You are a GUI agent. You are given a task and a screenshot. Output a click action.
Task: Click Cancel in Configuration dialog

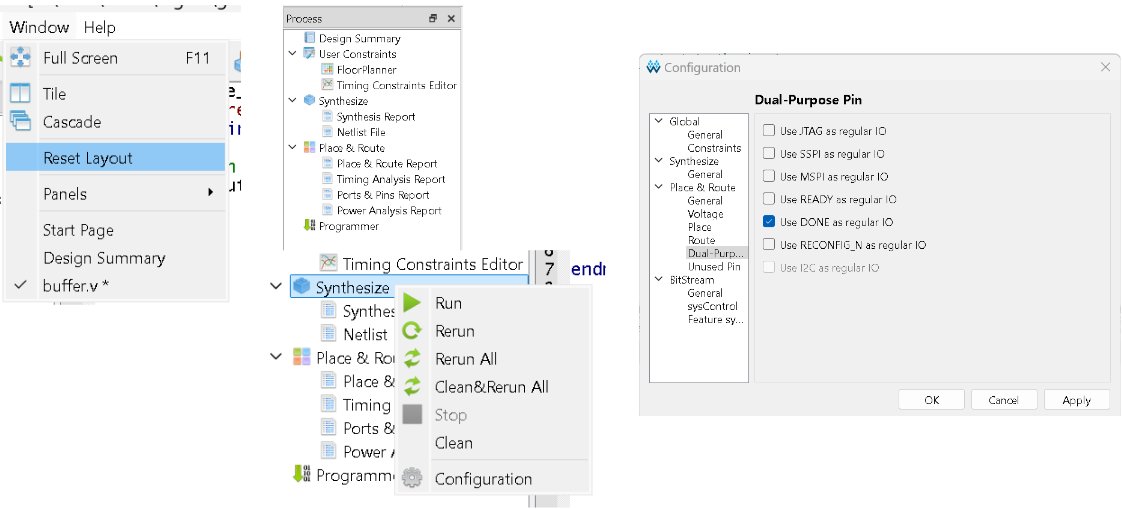point(1003,400)
